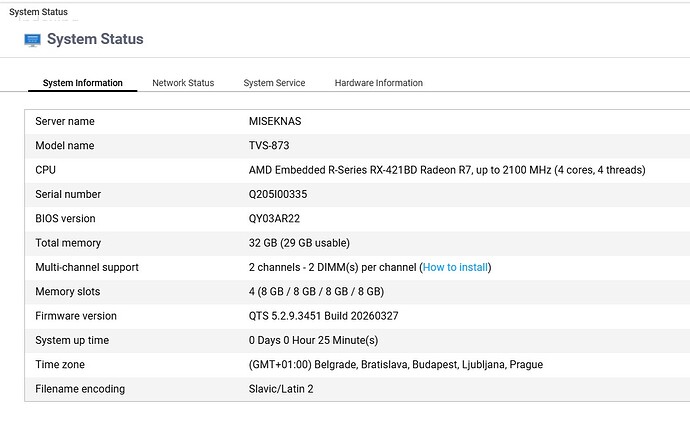Select the Server name label
The image size is (690, 431).
[x=65, y=122]
